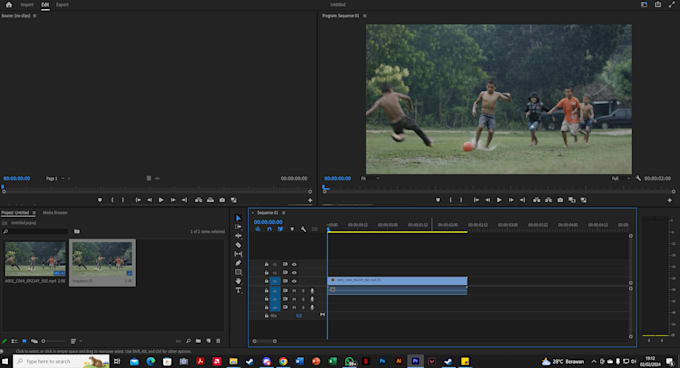Select the Sequence 01 timeline tab
Image resolution: width=680 pixels, height=368 pixels.
pyautogui.click(x=268, y=213)
